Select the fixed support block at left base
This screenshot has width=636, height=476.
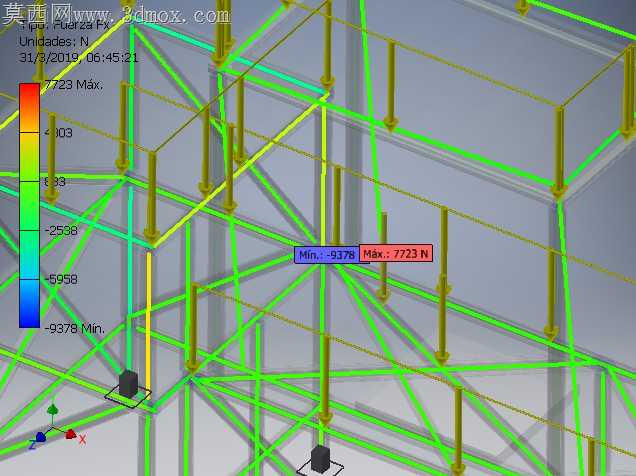tap(128, 384)
